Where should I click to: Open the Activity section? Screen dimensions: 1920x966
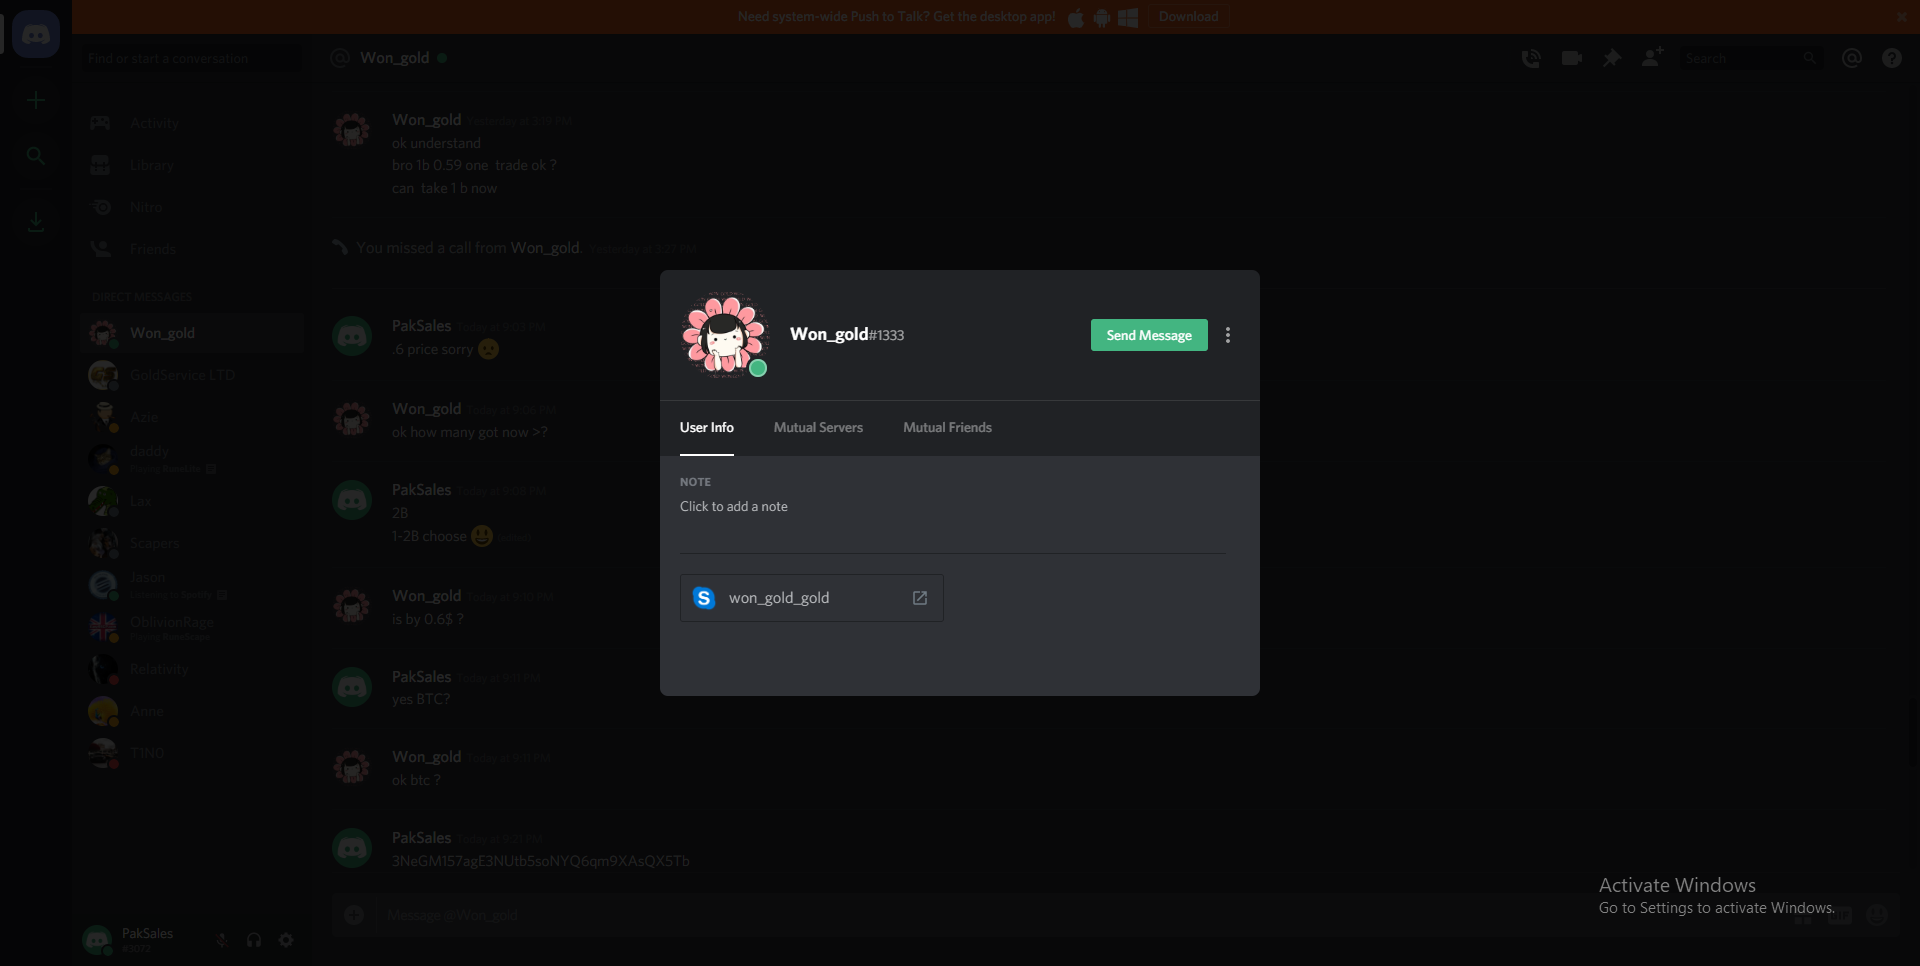click(192, 123)
